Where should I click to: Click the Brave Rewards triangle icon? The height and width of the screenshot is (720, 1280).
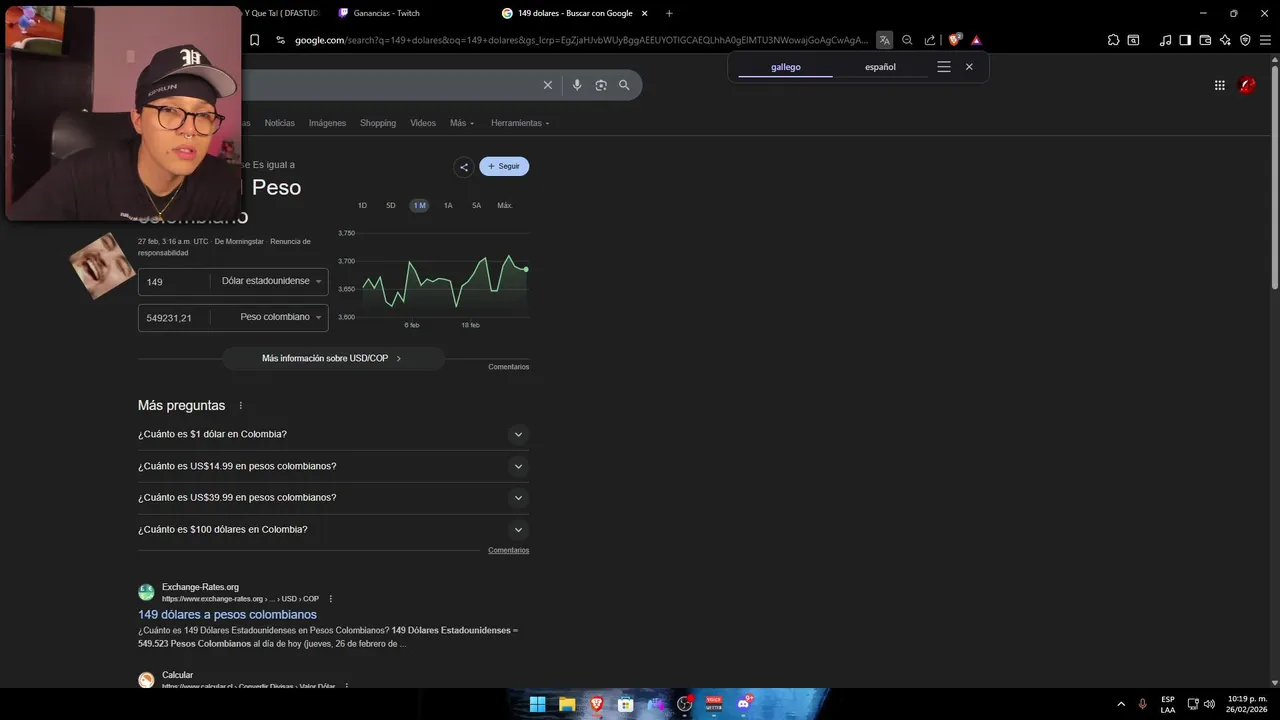coord(976,40)
